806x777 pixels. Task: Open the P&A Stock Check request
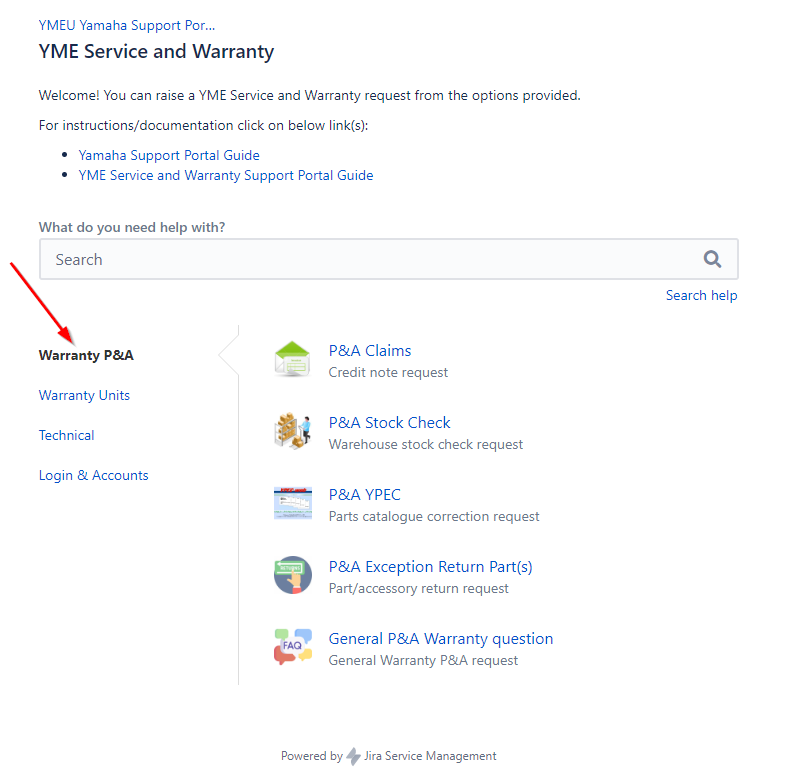(390, 422)
